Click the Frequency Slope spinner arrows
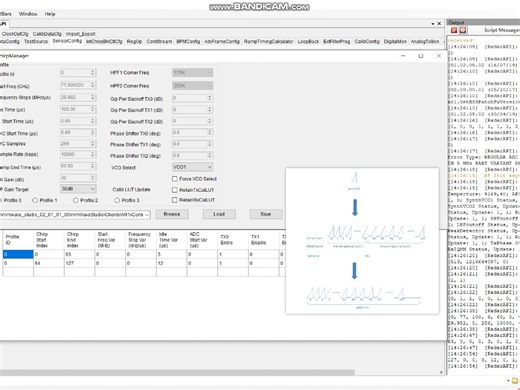The image size is (520, 390). pos(93,97)
